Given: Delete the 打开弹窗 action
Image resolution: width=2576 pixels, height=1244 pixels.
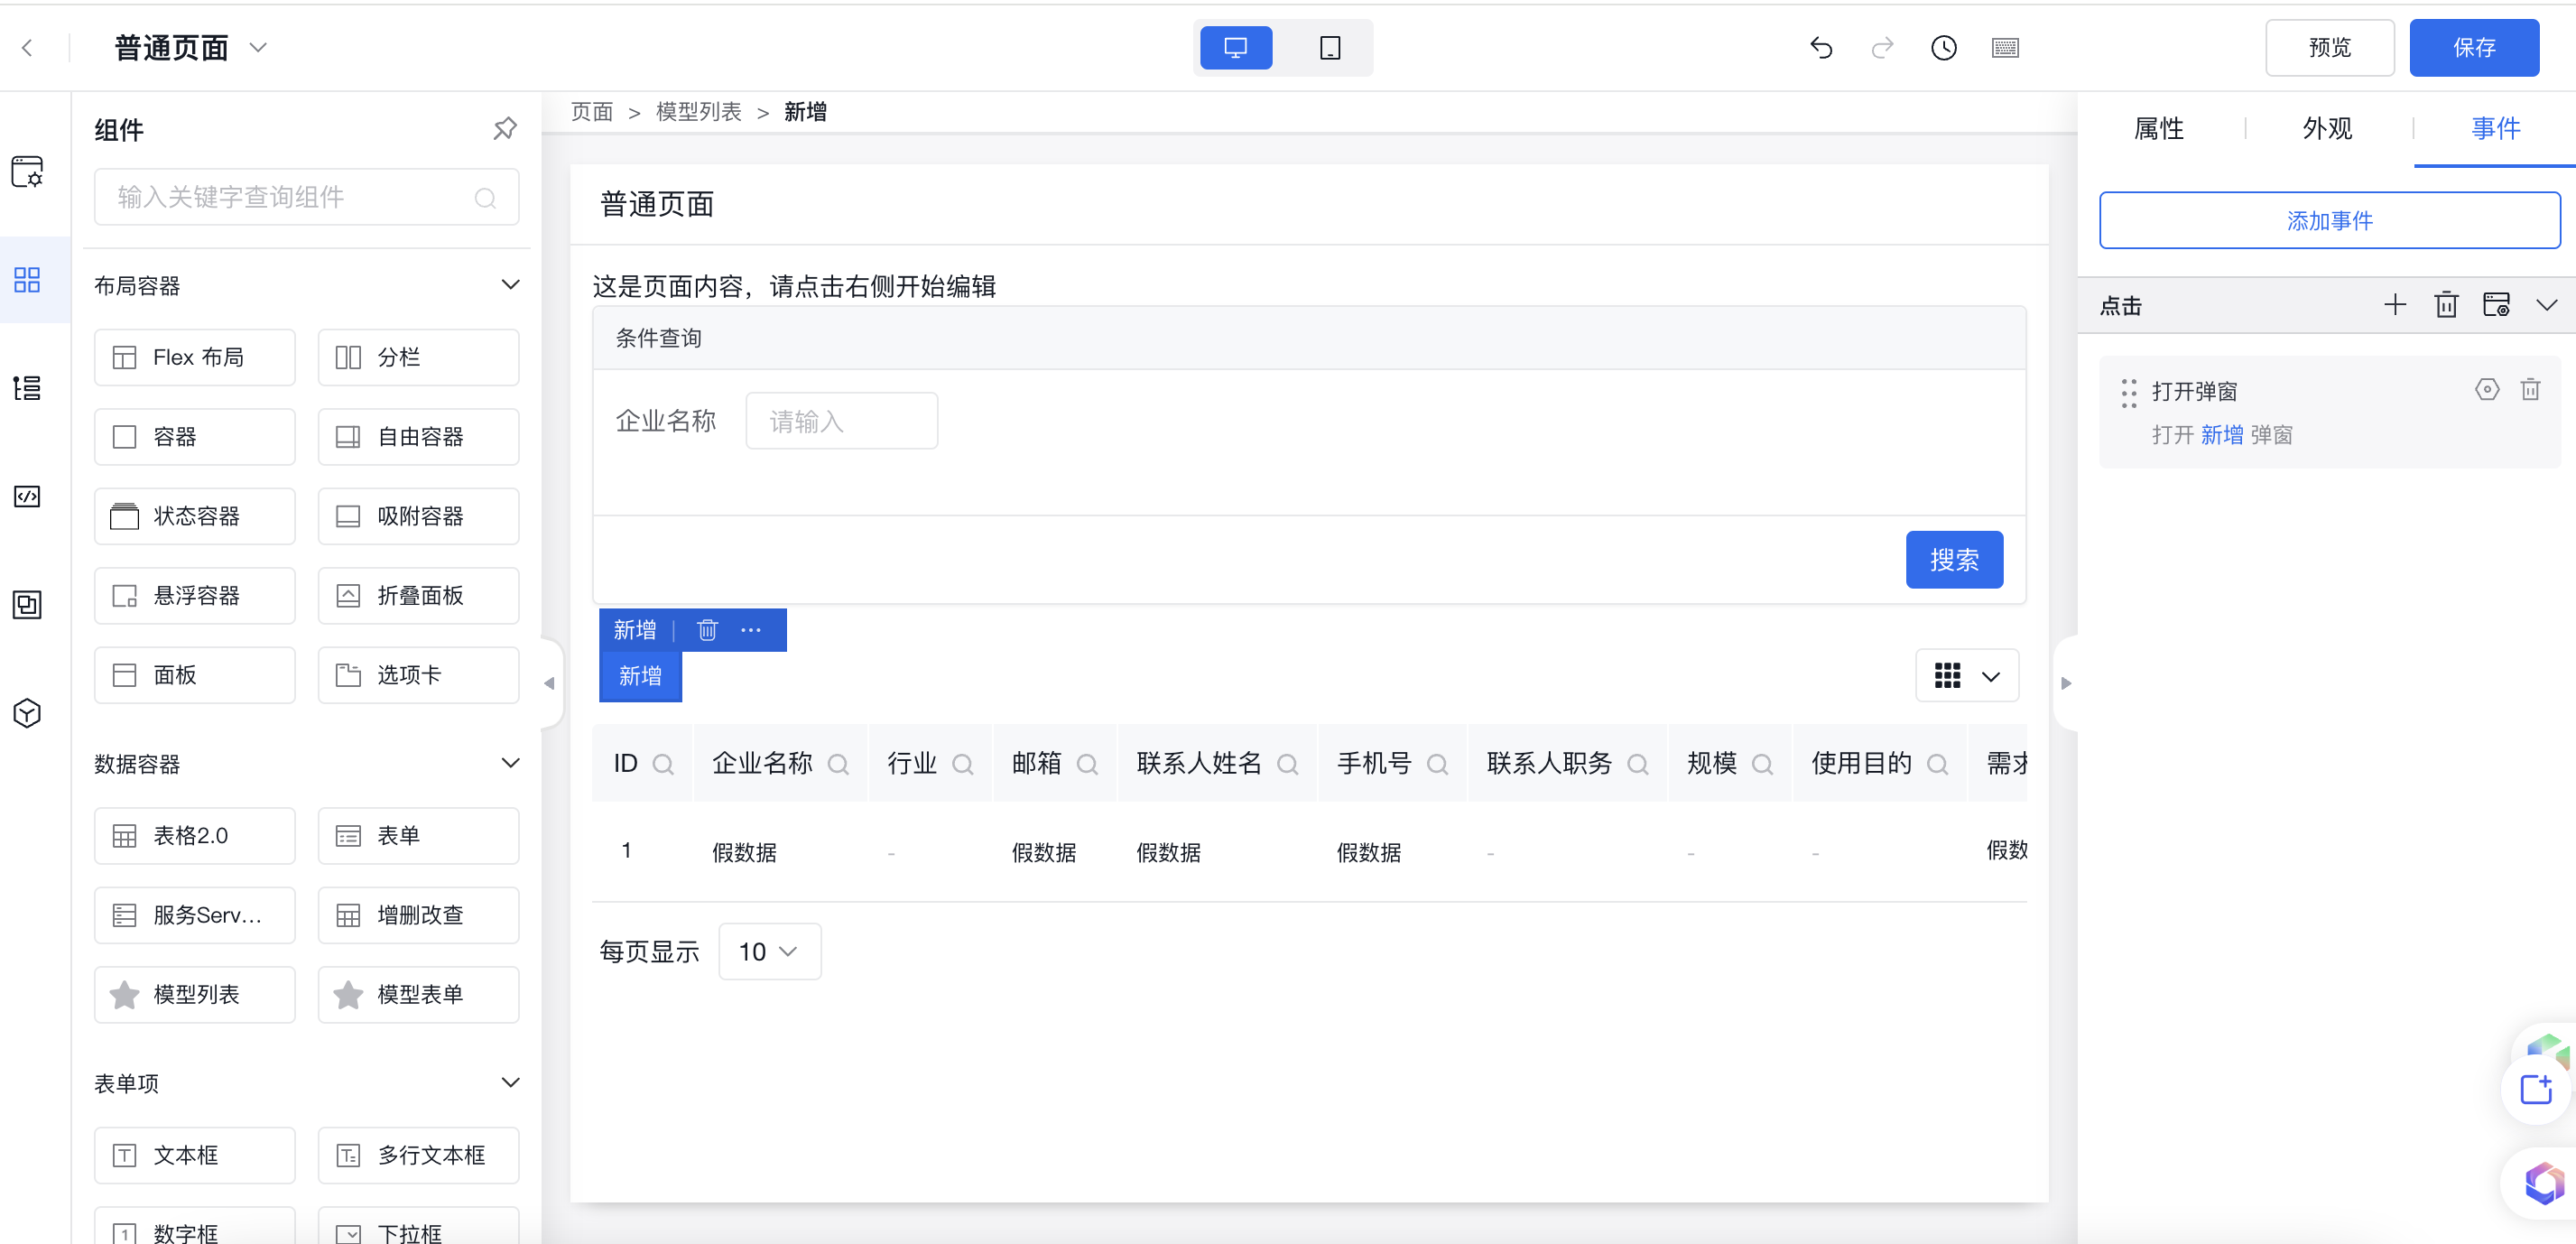Looking at the screenshot, I should pos(2530,389).
